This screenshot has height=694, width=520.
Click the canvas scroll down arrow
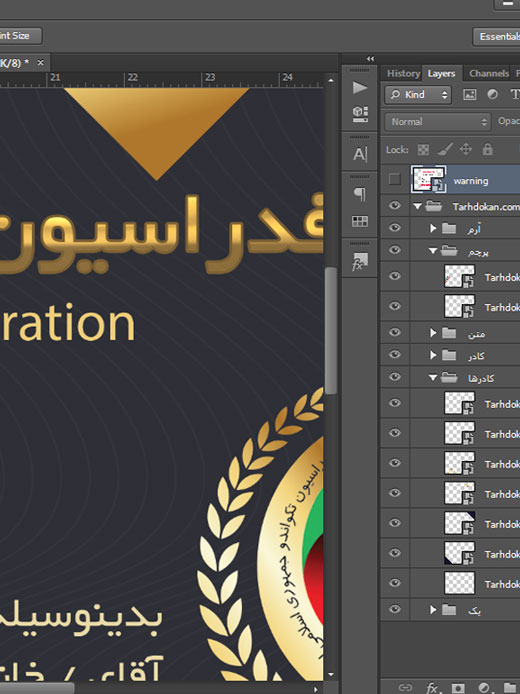[x=331, y=675]
